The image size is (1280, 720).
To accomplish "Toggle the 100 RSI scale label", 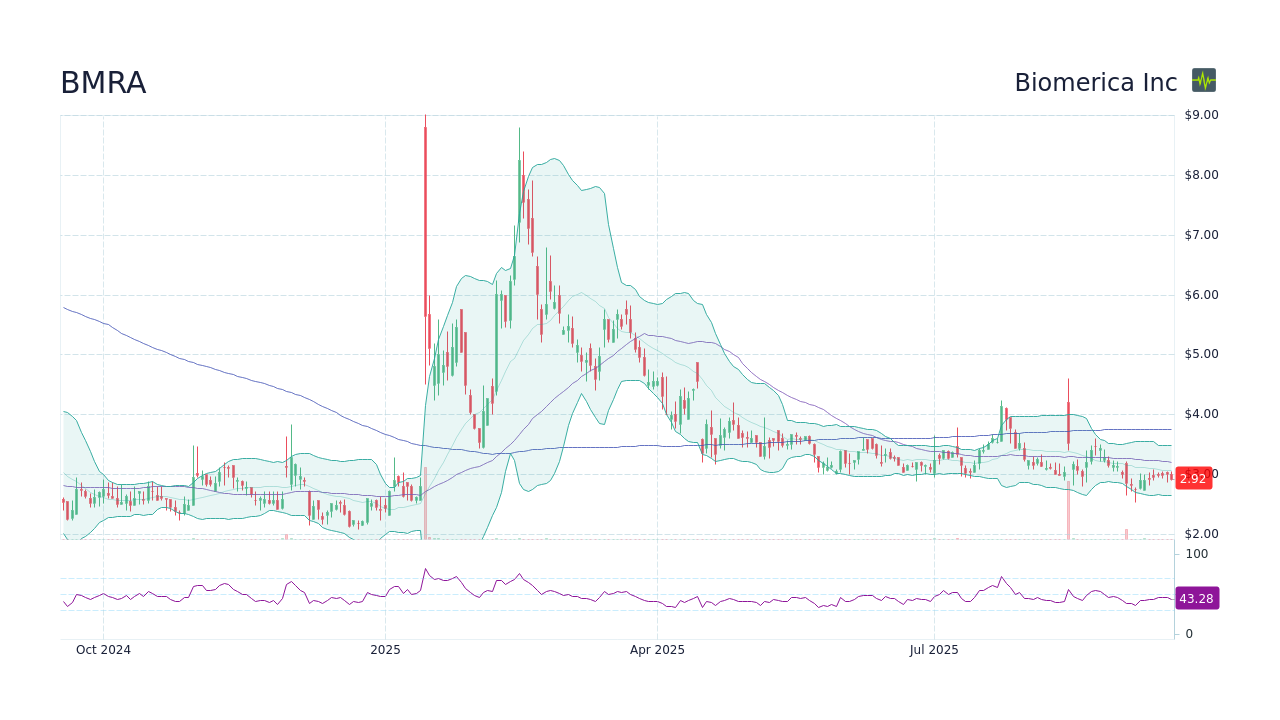I will coord(1196,554).
